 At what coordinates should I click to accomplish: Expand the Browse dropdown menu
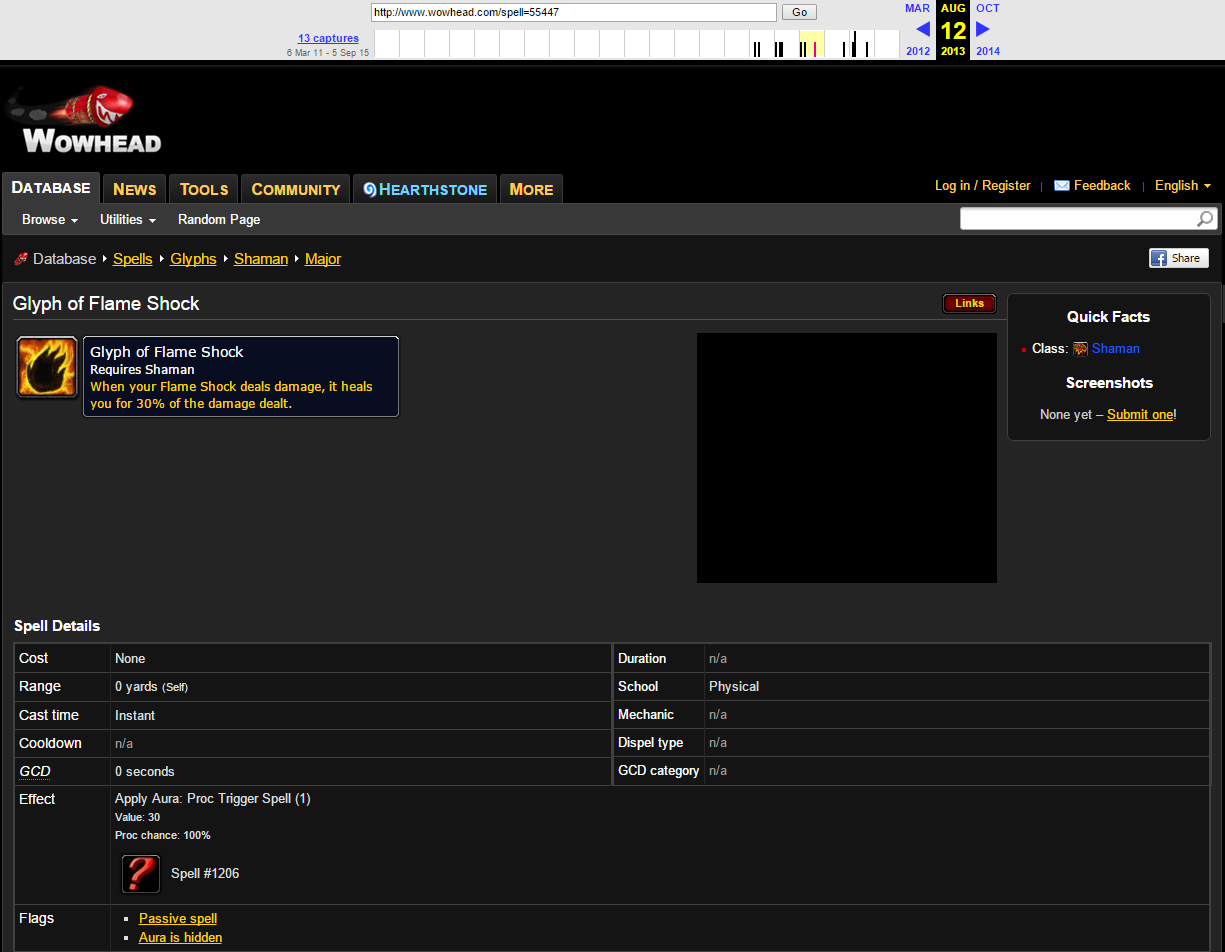(x=50, y=219)
